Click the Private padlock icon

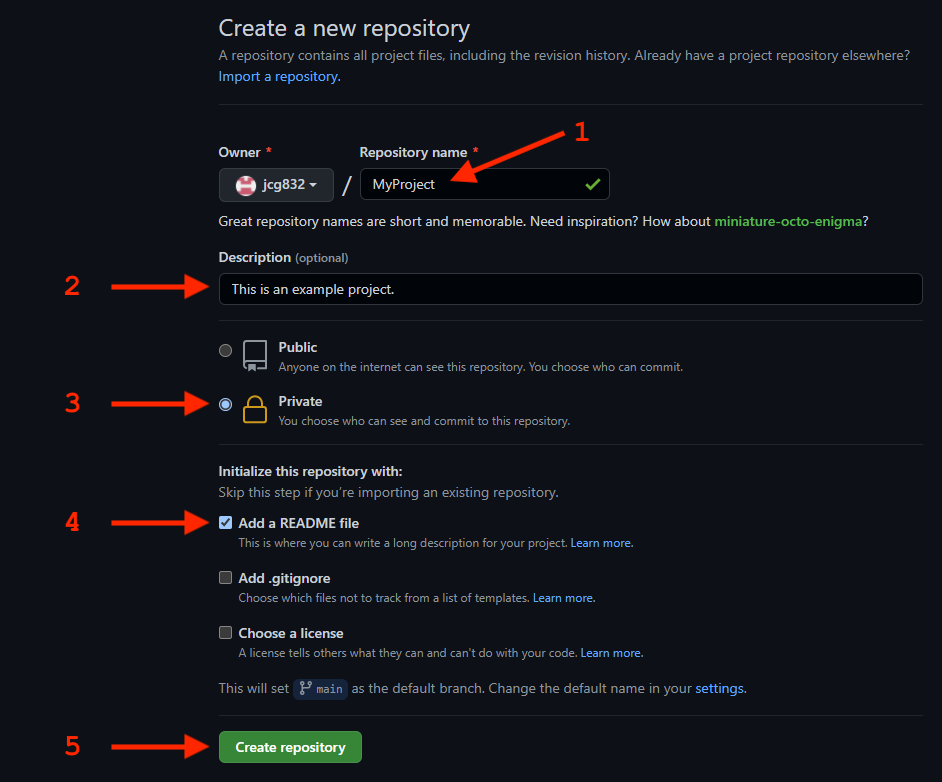pos(255,410)
